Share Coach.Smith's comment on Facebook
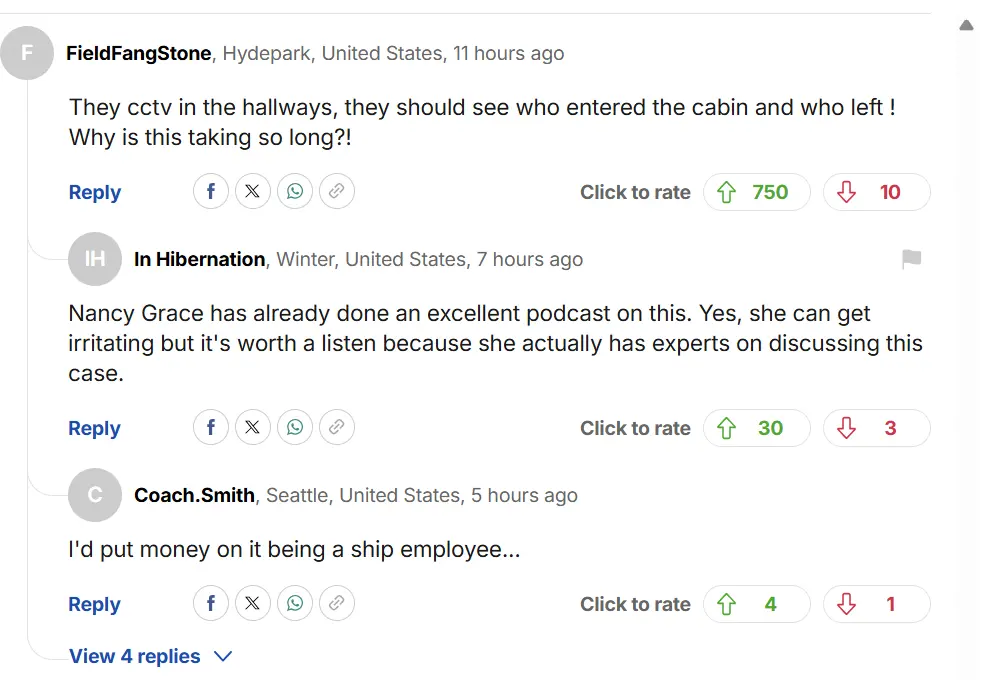The image size is (982, 680). tap(211, 604)
